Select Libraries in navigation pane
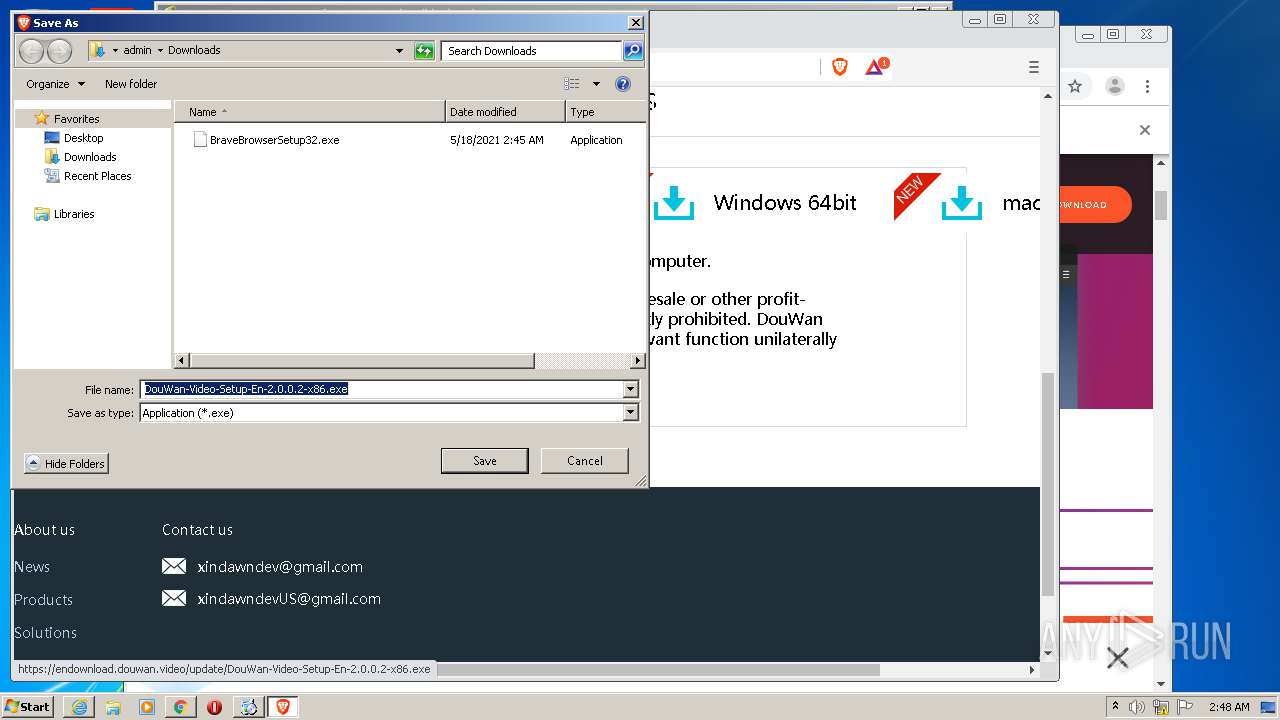 (74, 214)
